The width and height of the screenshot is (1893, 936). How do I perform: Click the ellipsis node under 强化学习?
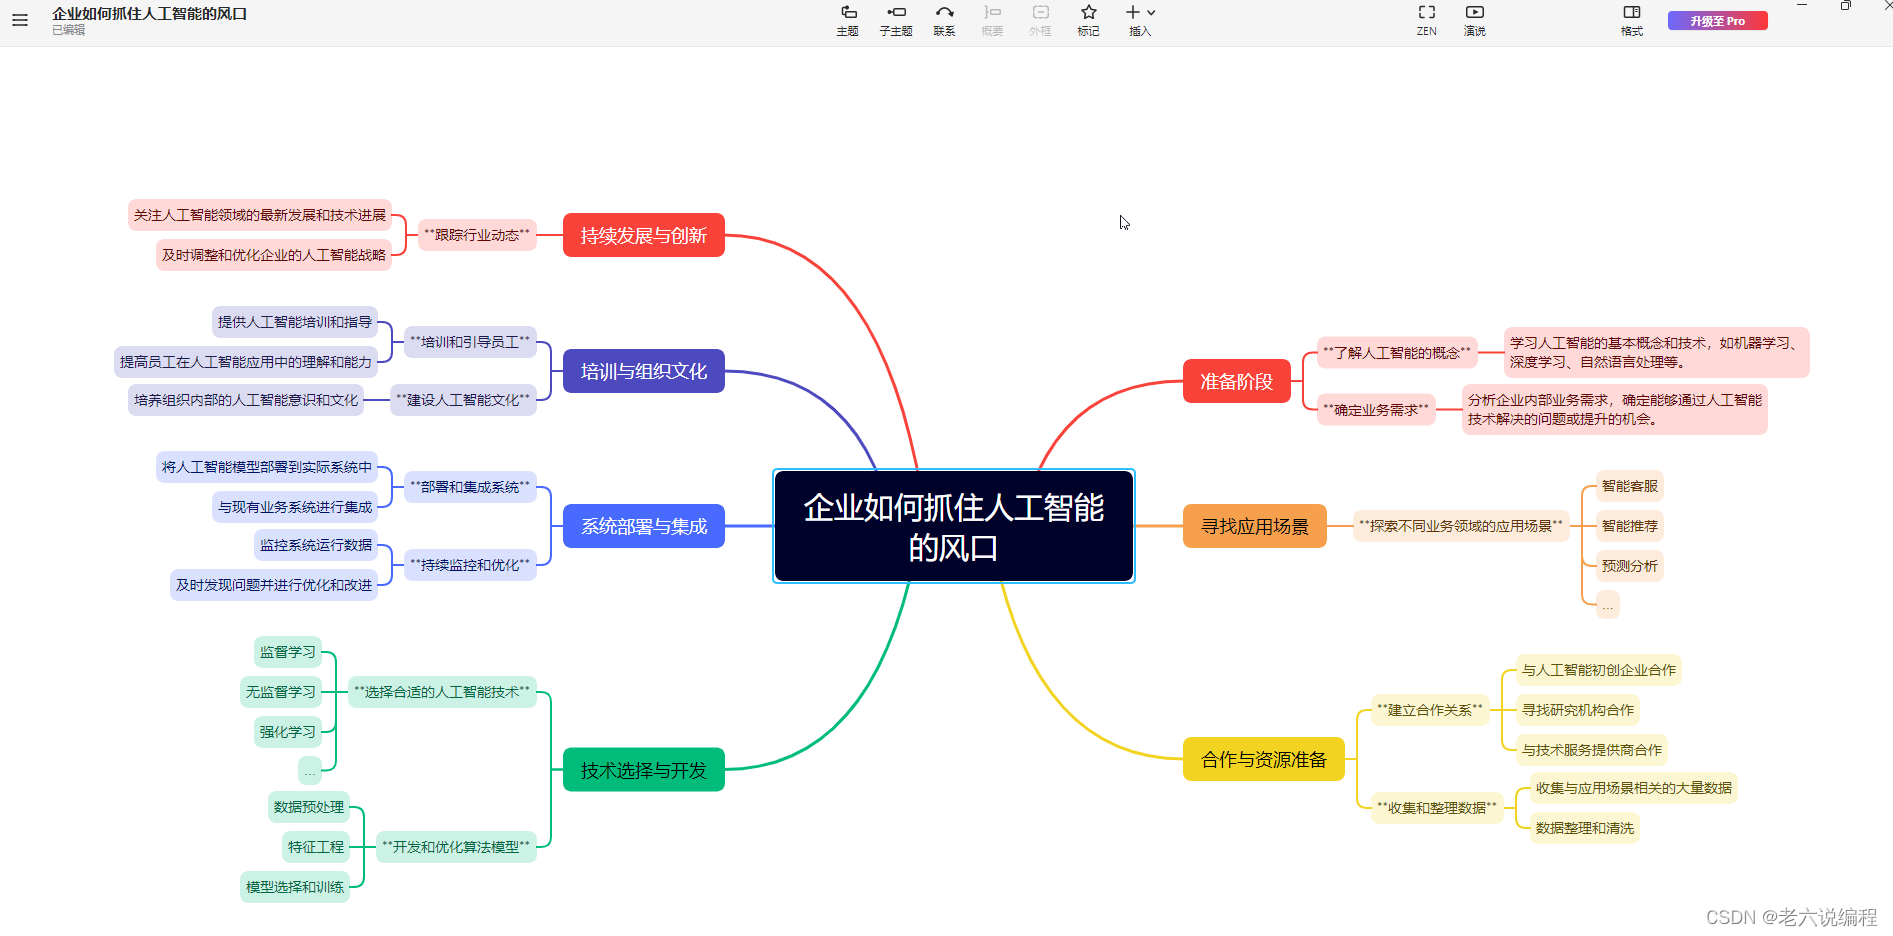click(x=310, y=771)
